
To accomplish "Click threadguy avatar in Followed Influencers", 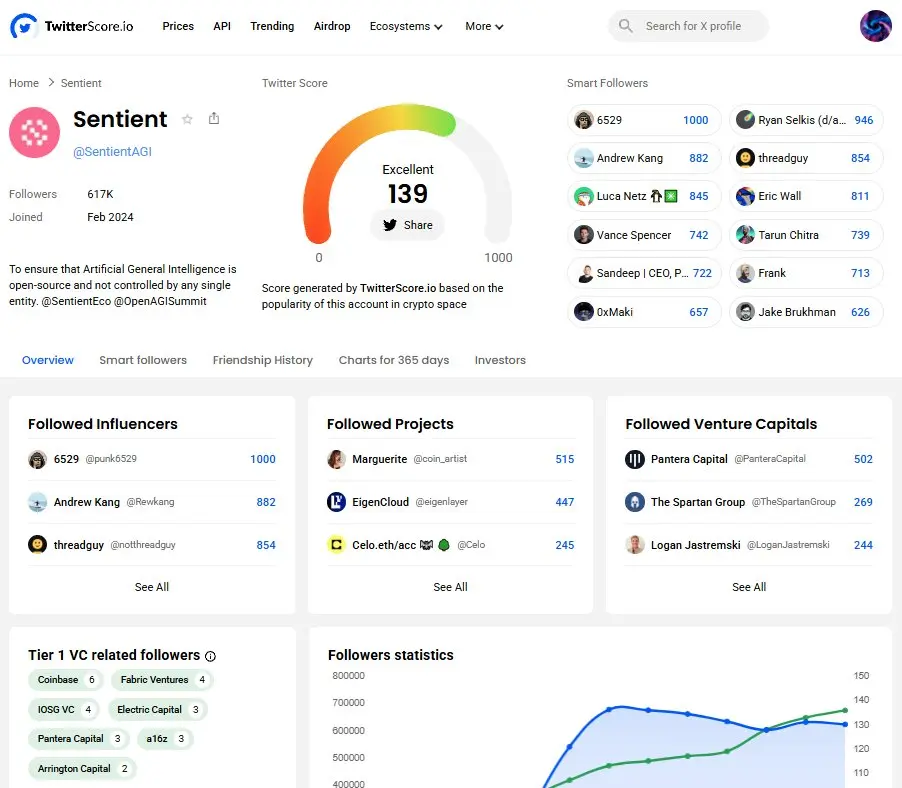I will point(37,544).
